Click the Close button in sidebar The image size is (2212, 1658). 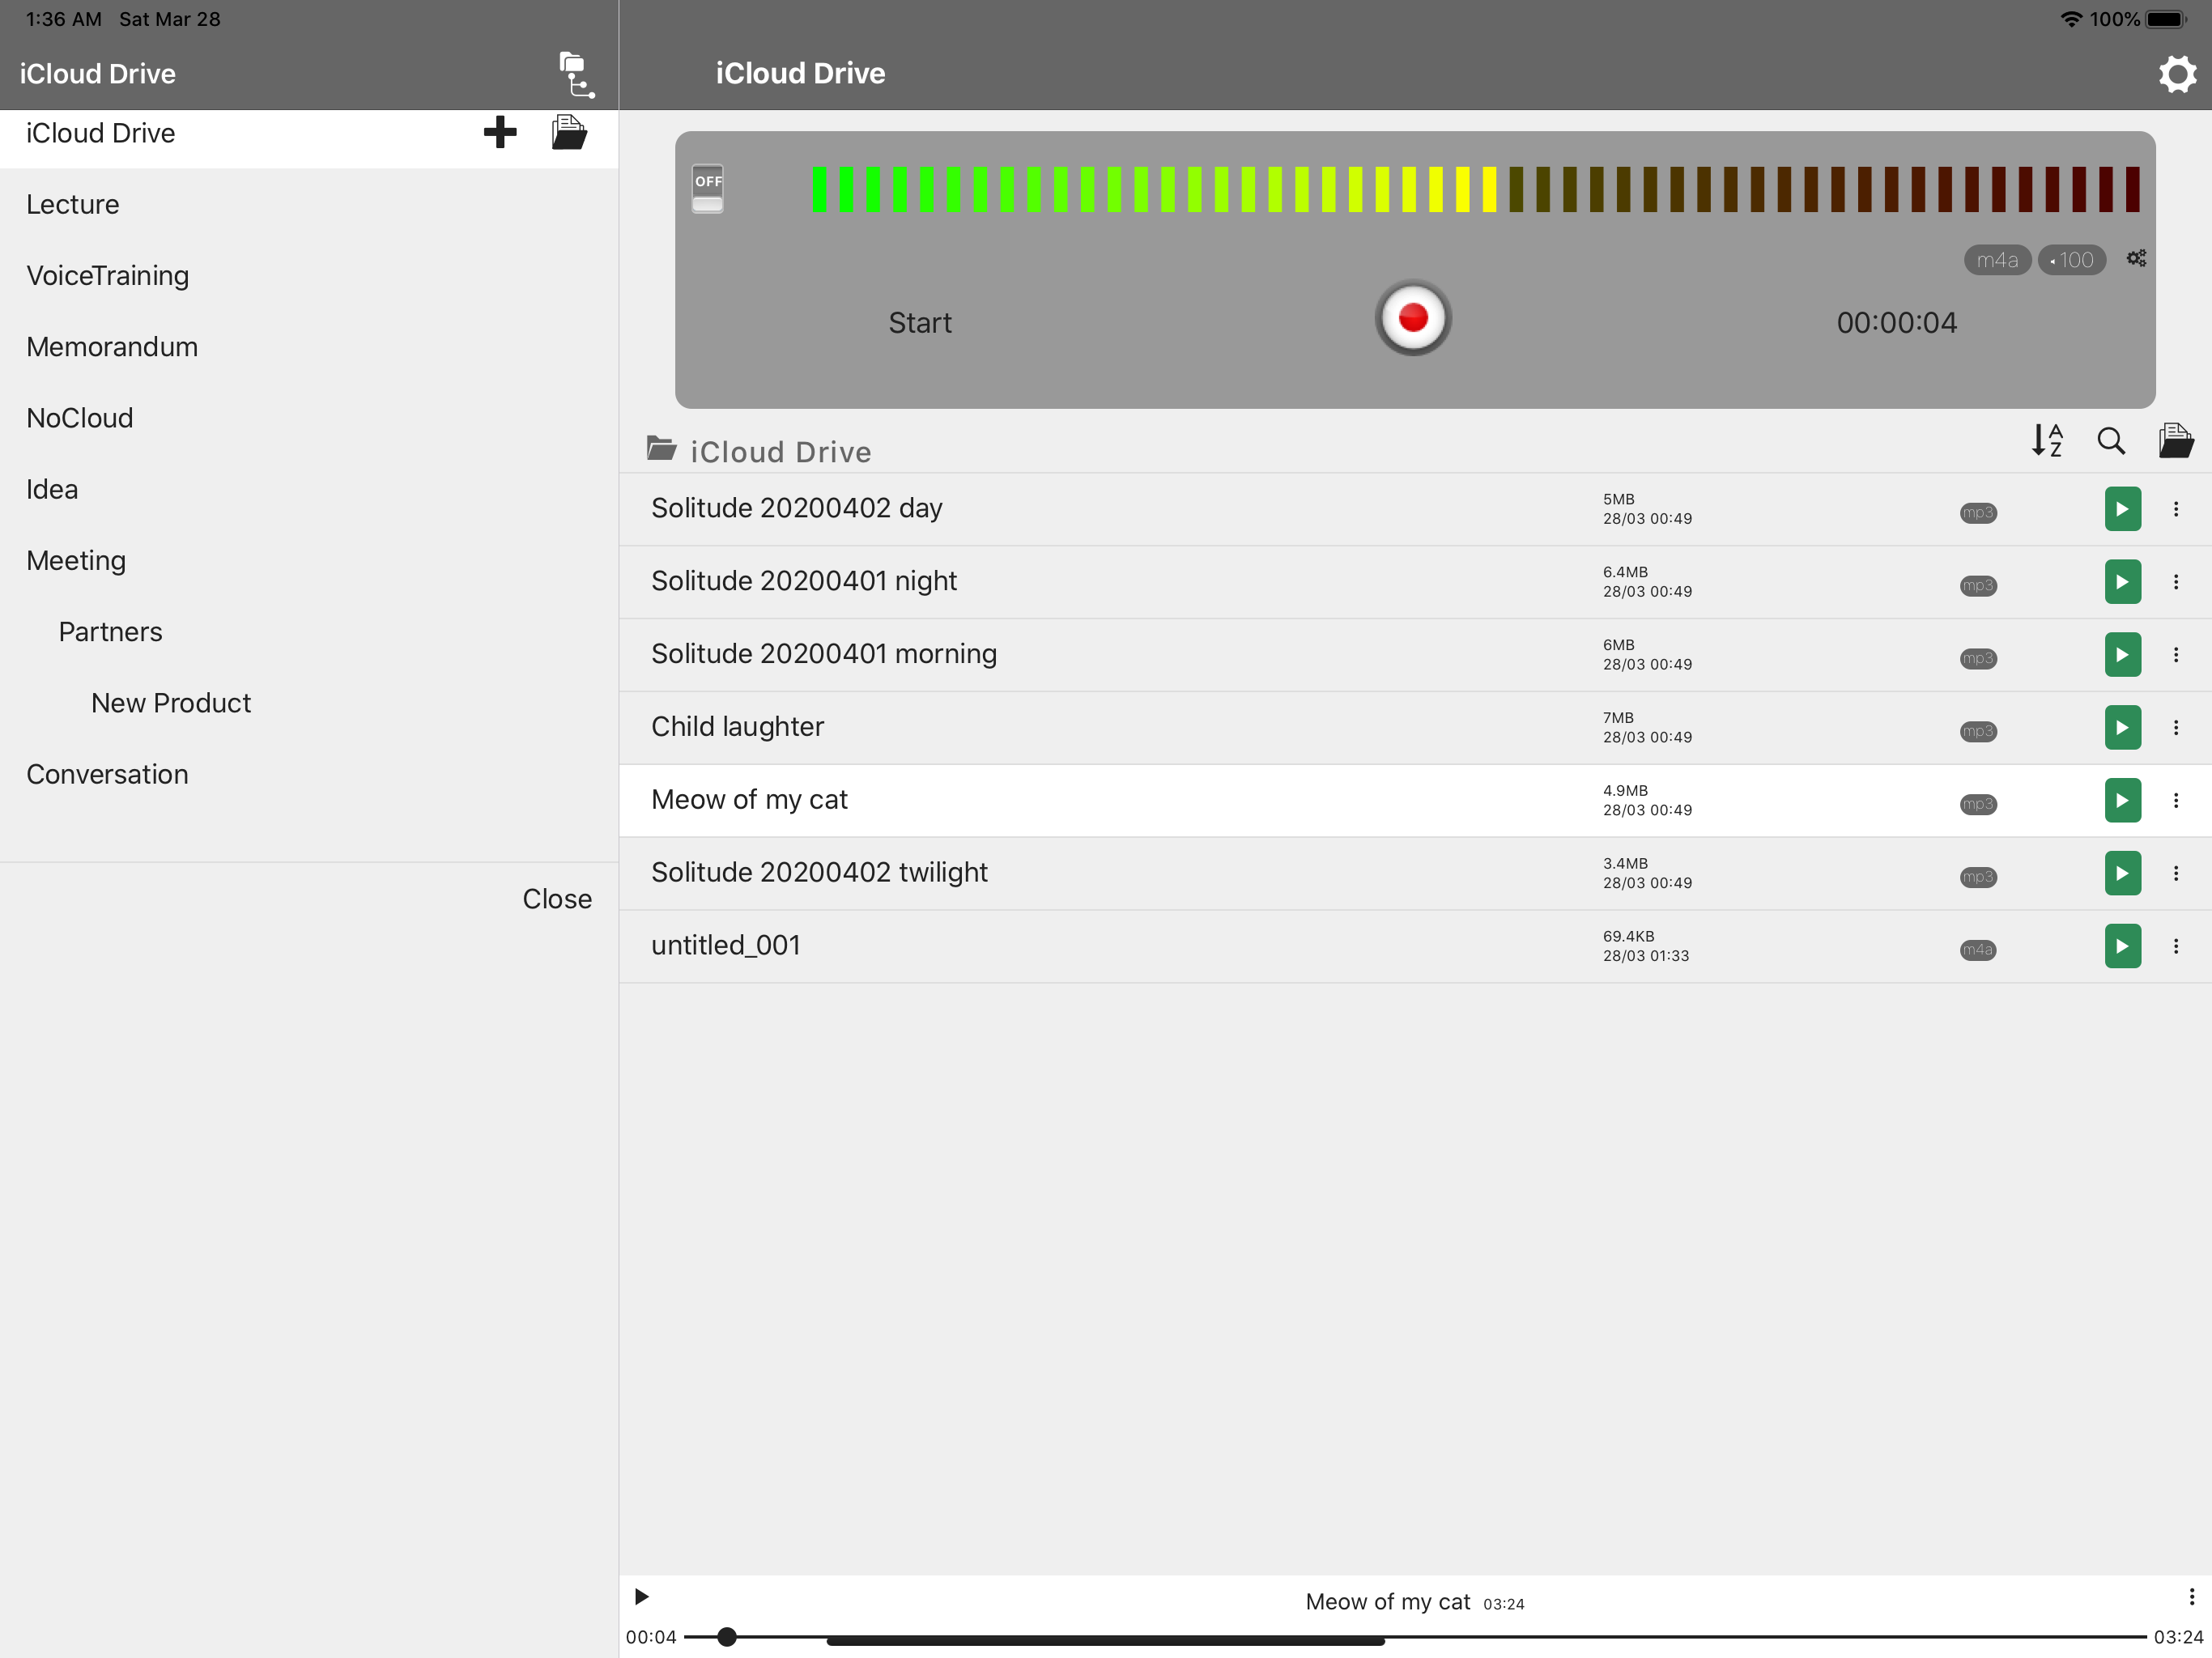[556, 899]
